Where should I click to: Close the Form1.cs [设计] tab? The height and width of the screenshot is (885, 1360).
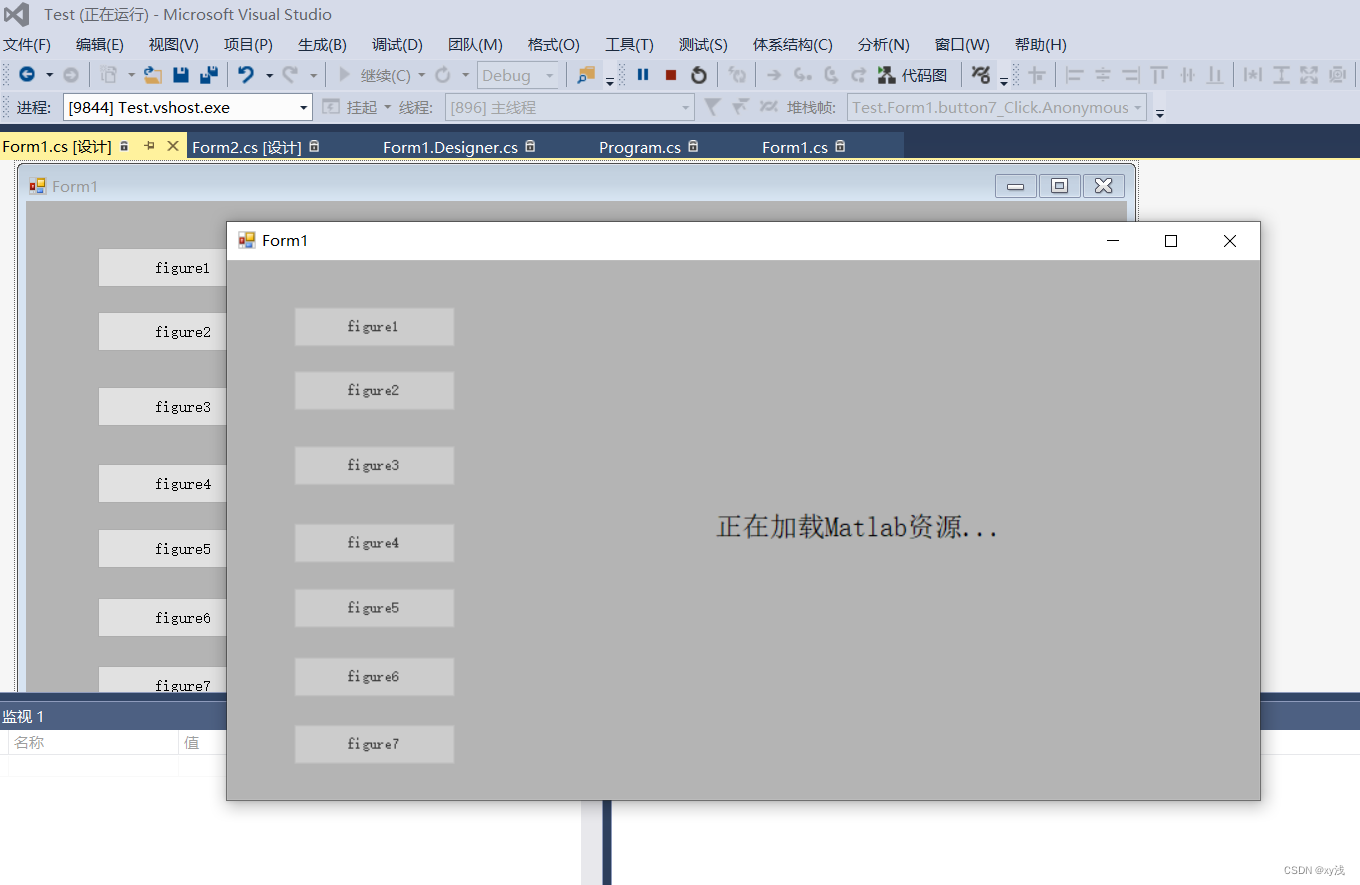[172, 146]
